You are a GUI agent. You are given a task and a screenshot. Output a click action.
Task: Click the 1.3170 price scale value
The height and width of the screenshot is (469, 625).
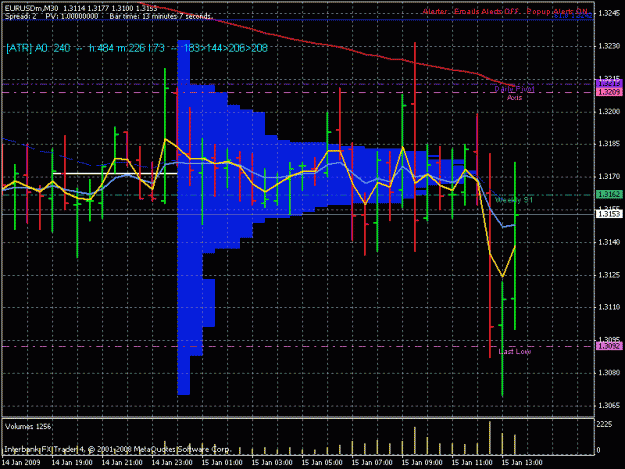609,177
